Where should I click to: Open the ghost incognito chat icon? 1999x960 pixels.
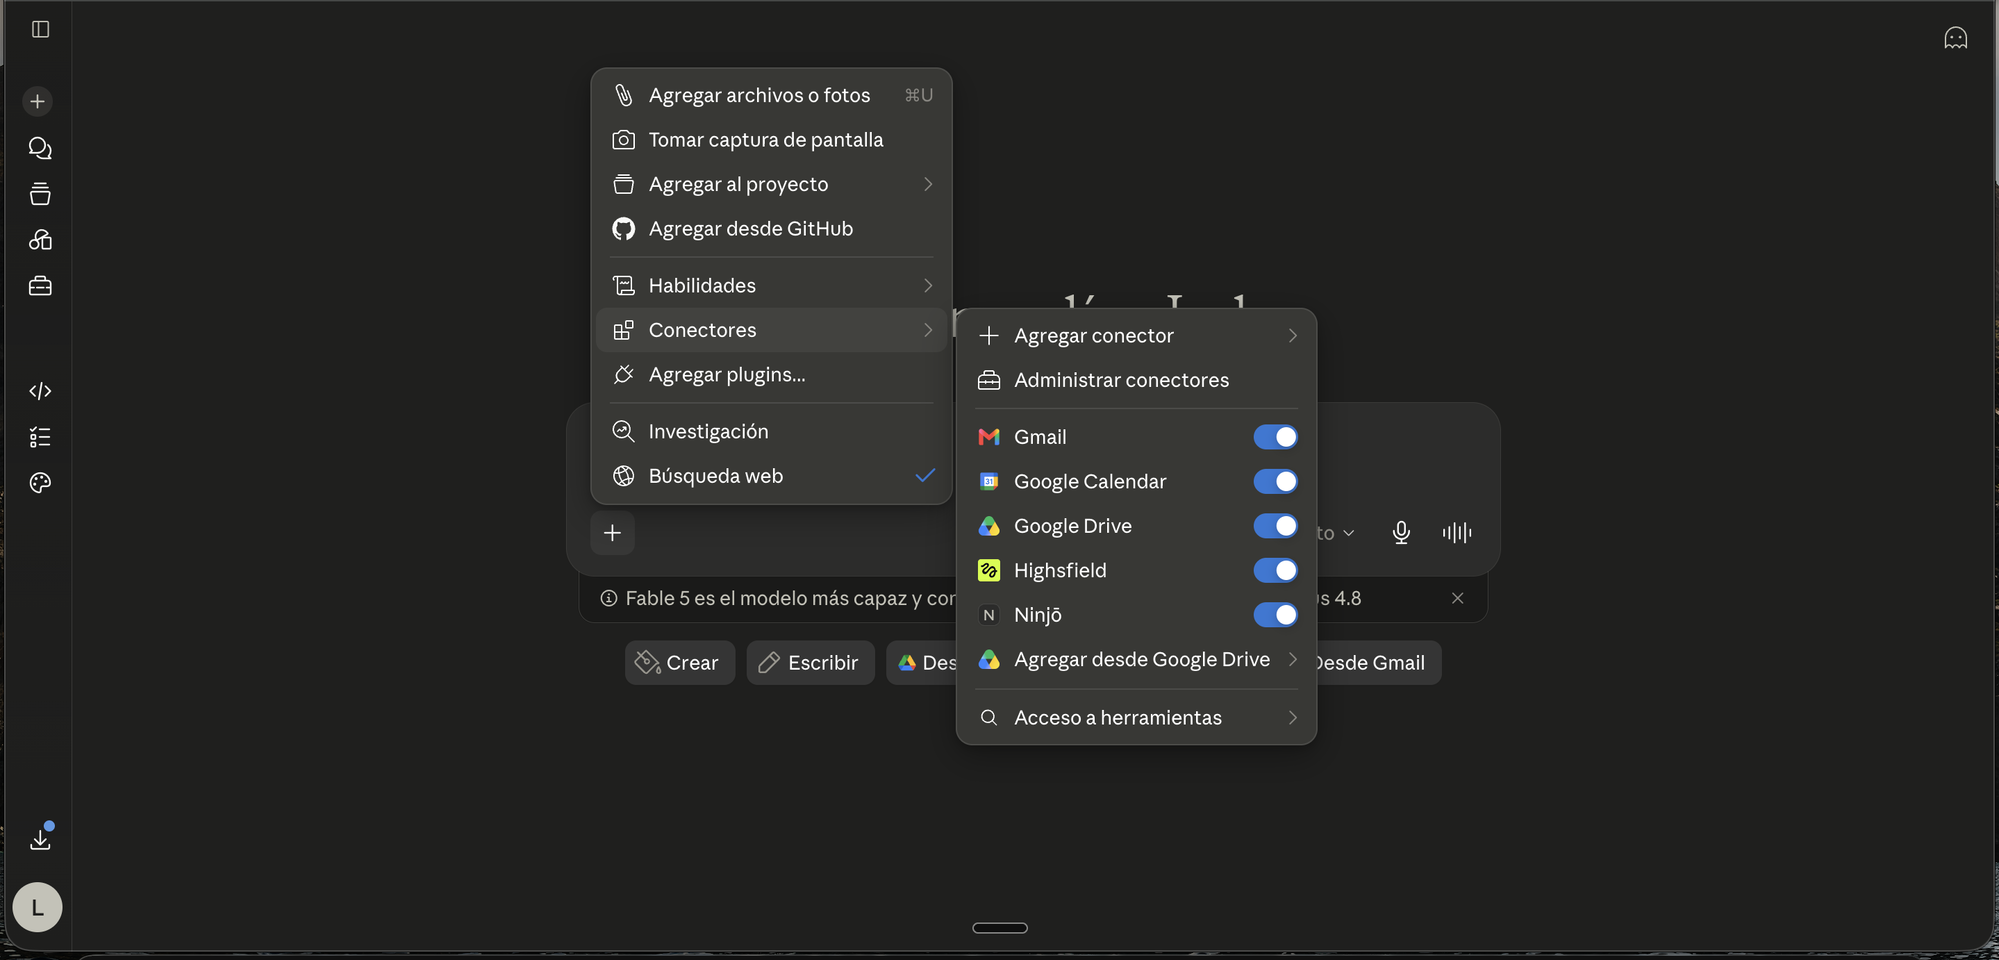coord(1955,38)
